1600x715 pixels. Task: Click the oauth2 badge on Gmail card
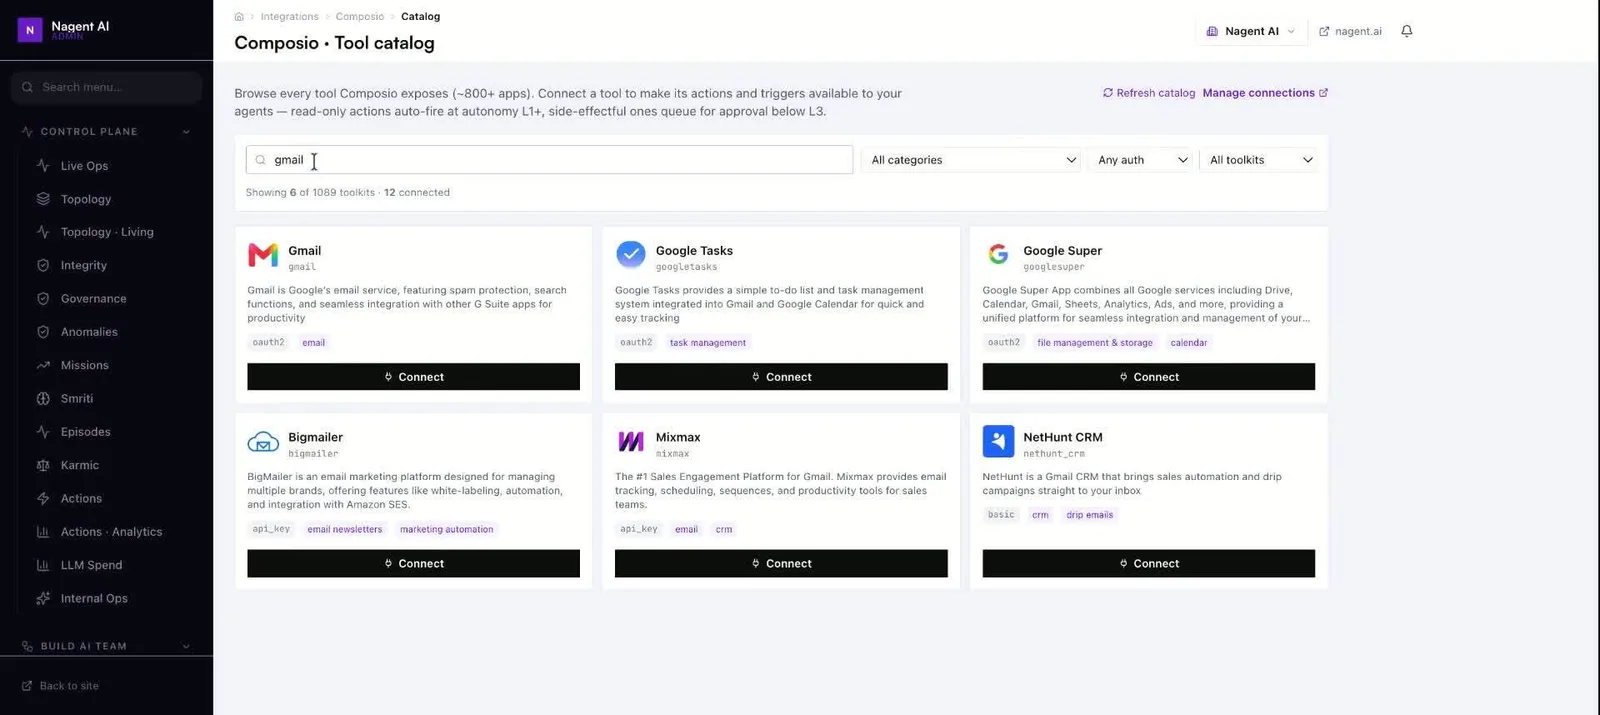pos(268,343)
